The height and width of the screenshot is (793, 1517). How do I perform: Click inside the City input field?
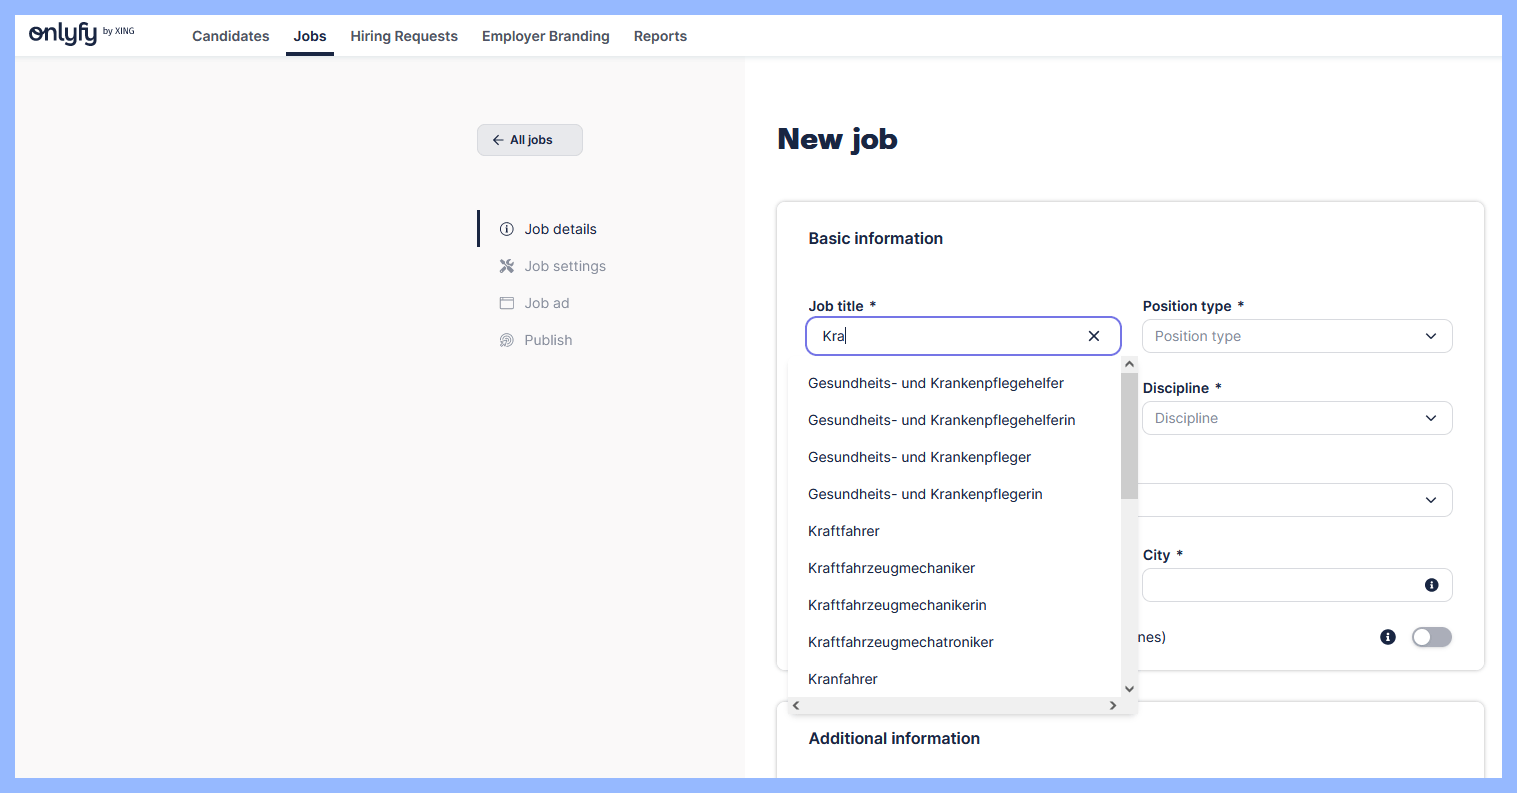tap(1290, 585)
